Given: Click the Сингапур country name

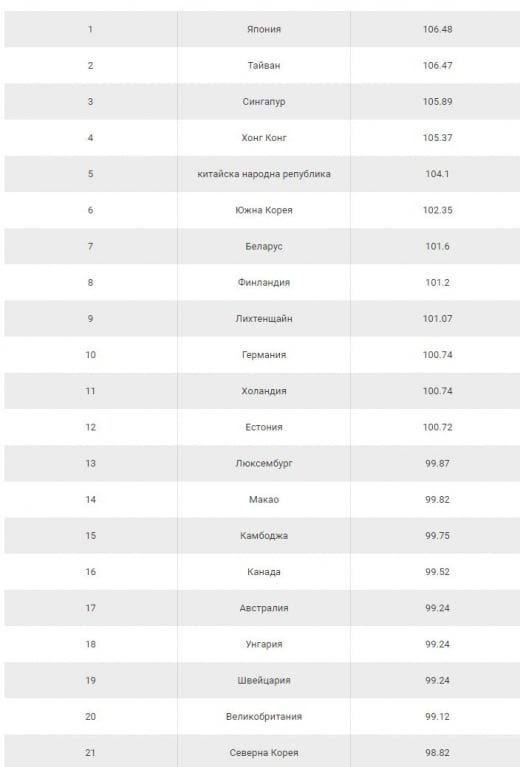Looking at the screenshot, I should [x=264, y=102].
